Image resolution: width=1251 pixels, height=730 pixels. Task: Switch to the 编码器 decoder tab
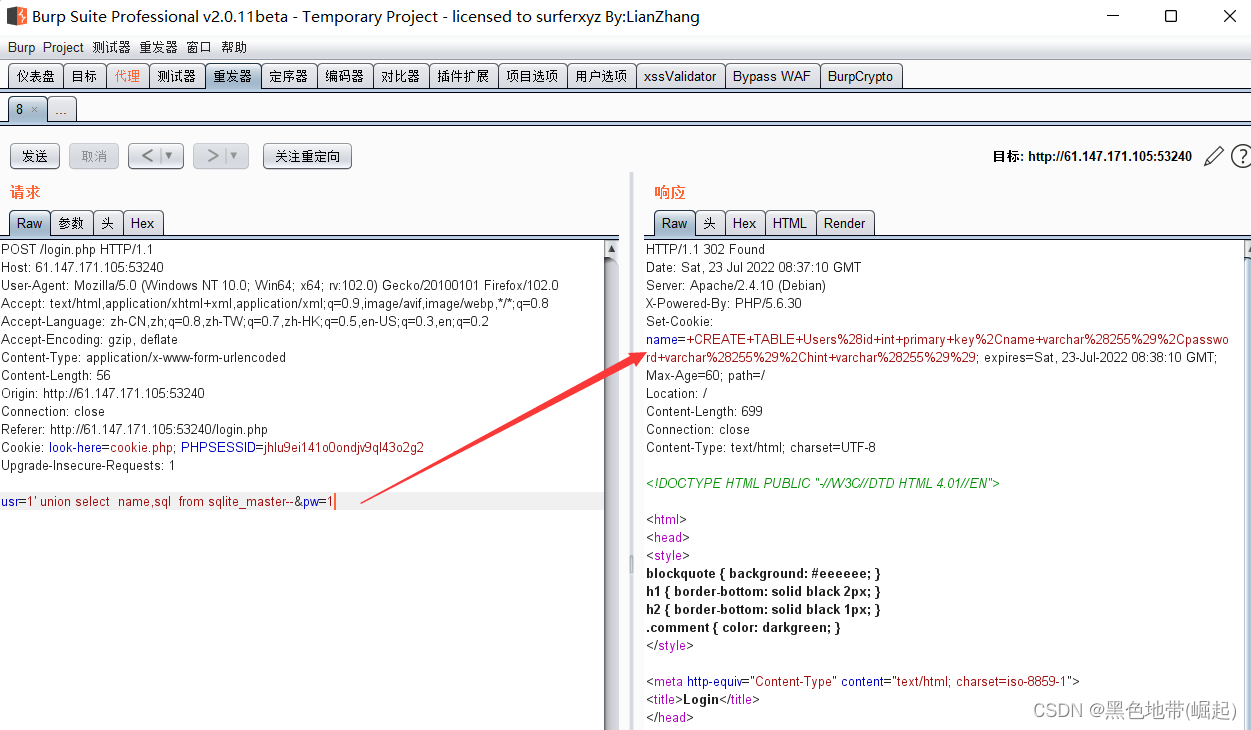click(x=344, y=76)
